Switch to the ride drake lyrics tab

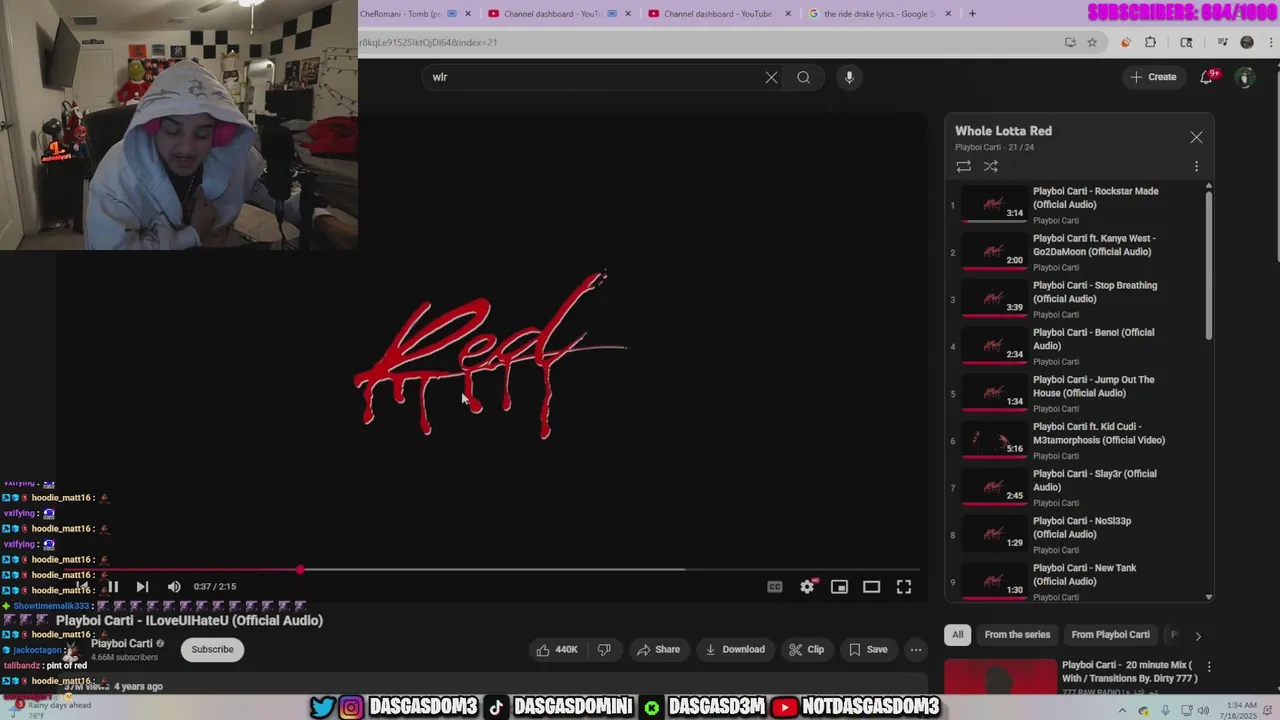pos(878,14)
